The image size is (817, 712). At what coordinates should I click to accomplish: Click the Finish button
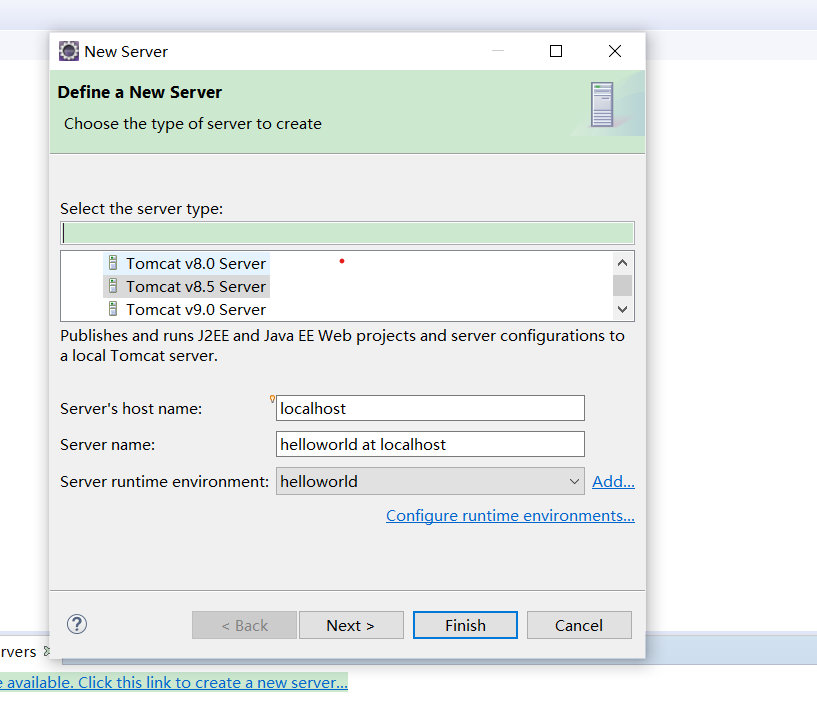pos(465,624)
